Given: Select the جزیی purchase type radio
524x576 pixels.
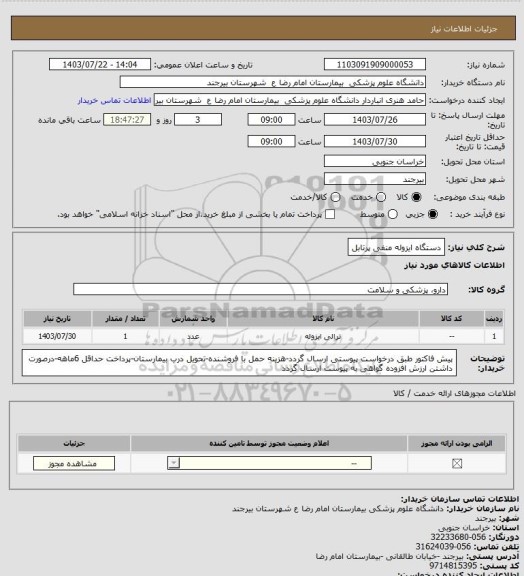Looking at the screenshot, I should [x=433, y=214].
